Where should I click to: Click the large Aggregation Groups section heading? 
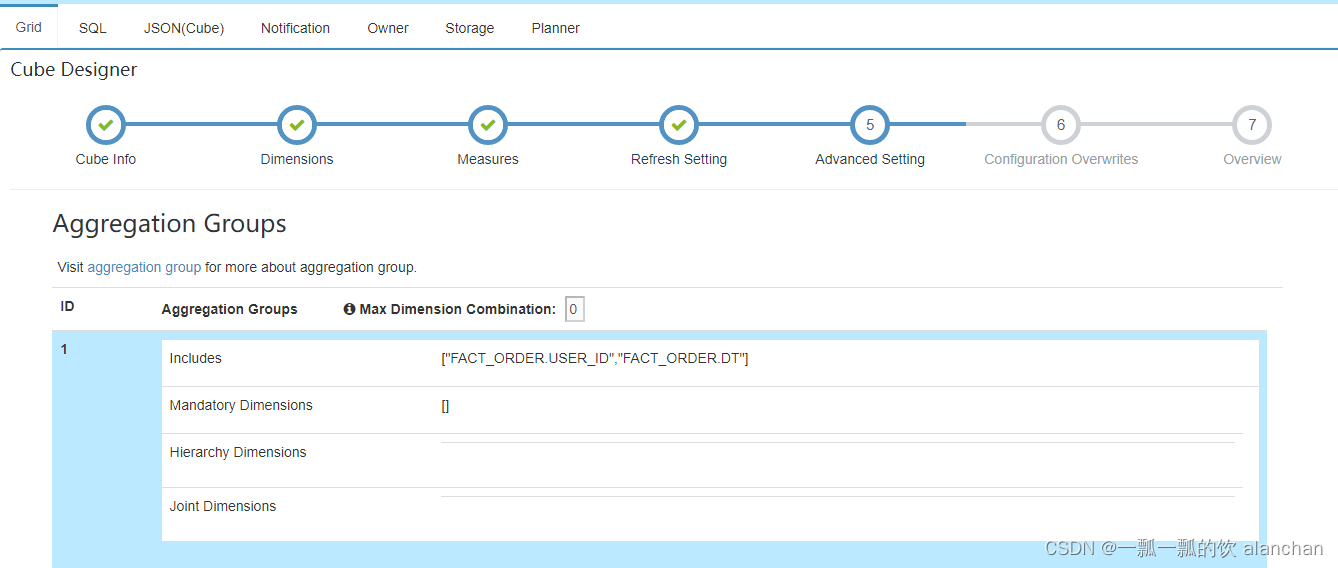tap(170, 223)
